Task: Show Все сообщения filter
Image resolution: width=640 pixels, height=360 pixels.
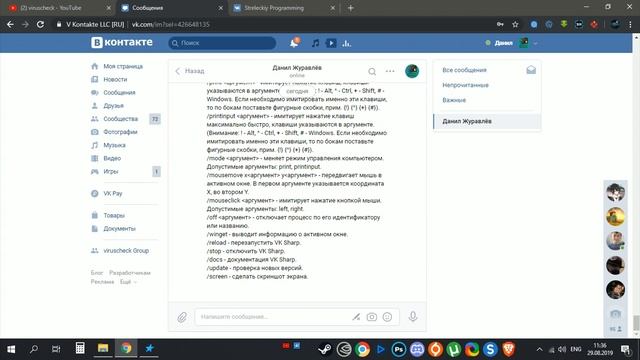Action: click(464, 70)
